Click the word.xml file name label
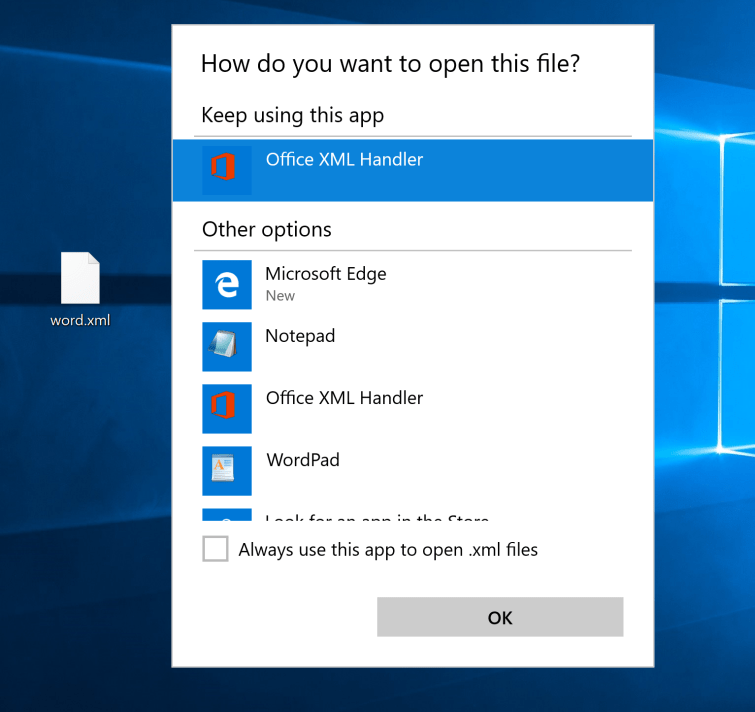This screenshot has width=755, height=712. [80, 320]
